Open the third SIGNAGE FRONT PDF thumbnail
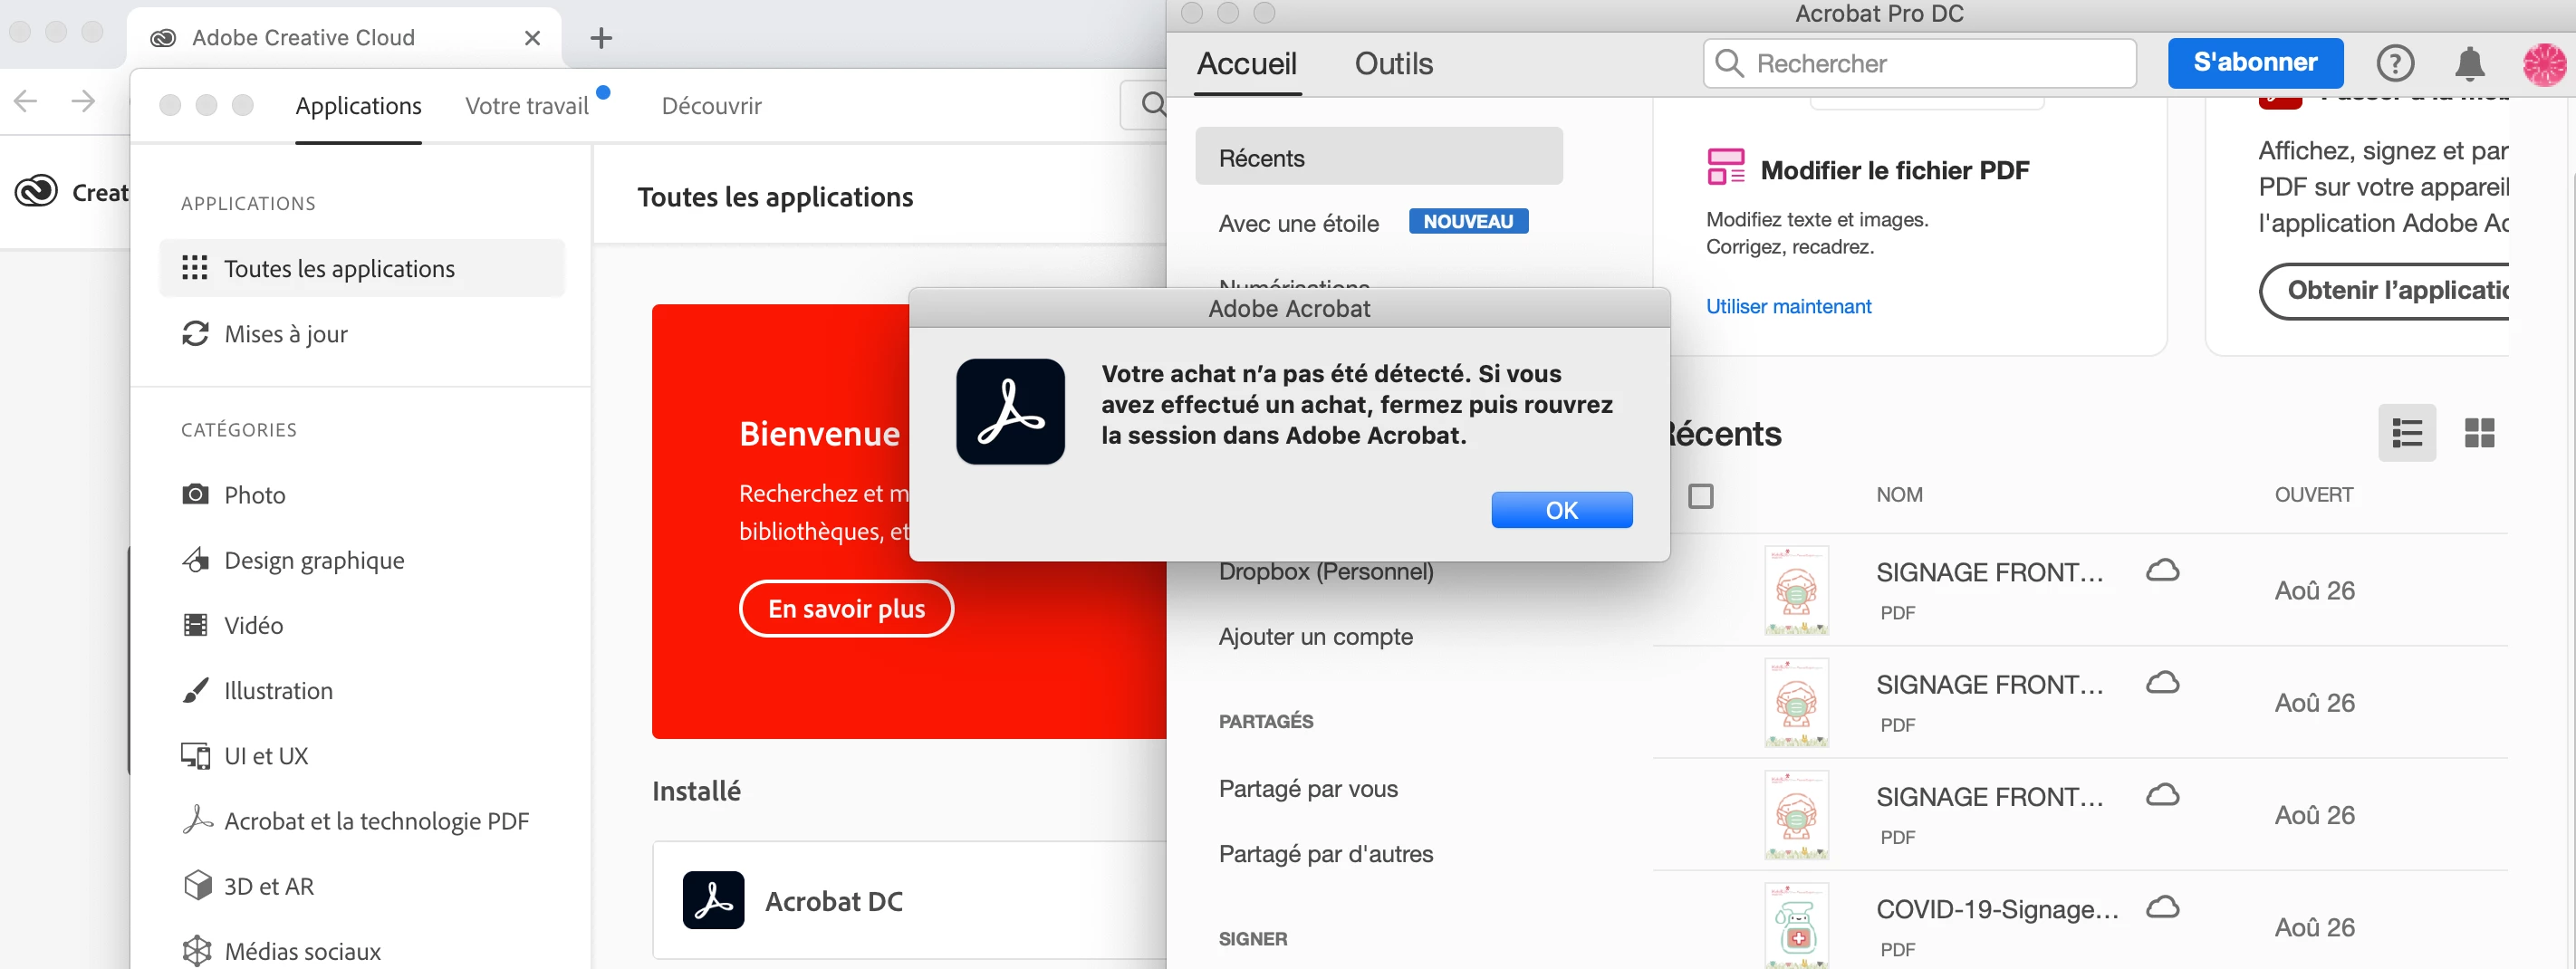Screen dimensions: 2576x969 coord(1796,814)
